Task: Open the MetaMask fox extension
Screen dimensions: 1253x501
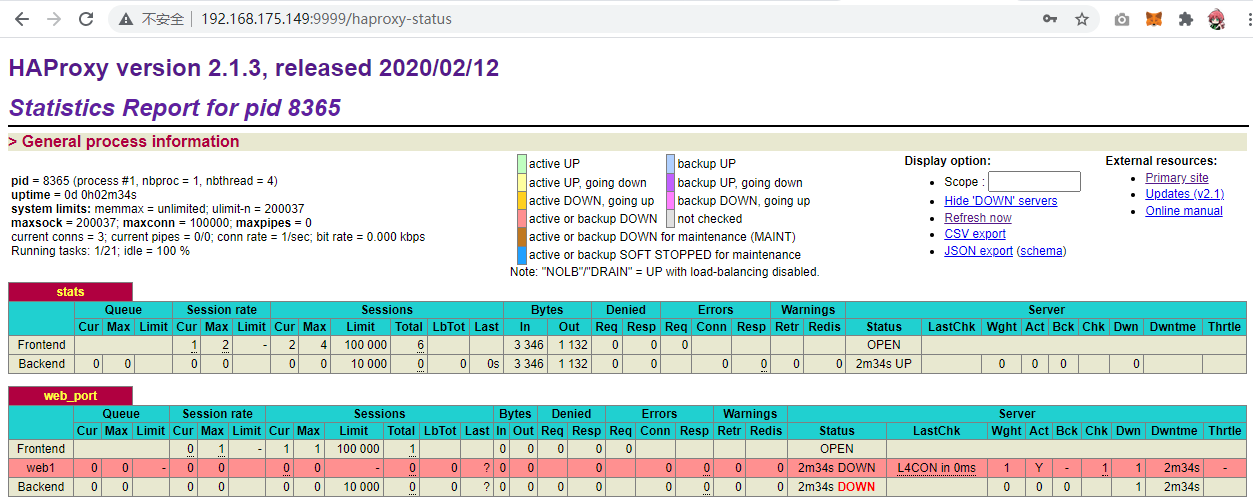Action: 1154,19
